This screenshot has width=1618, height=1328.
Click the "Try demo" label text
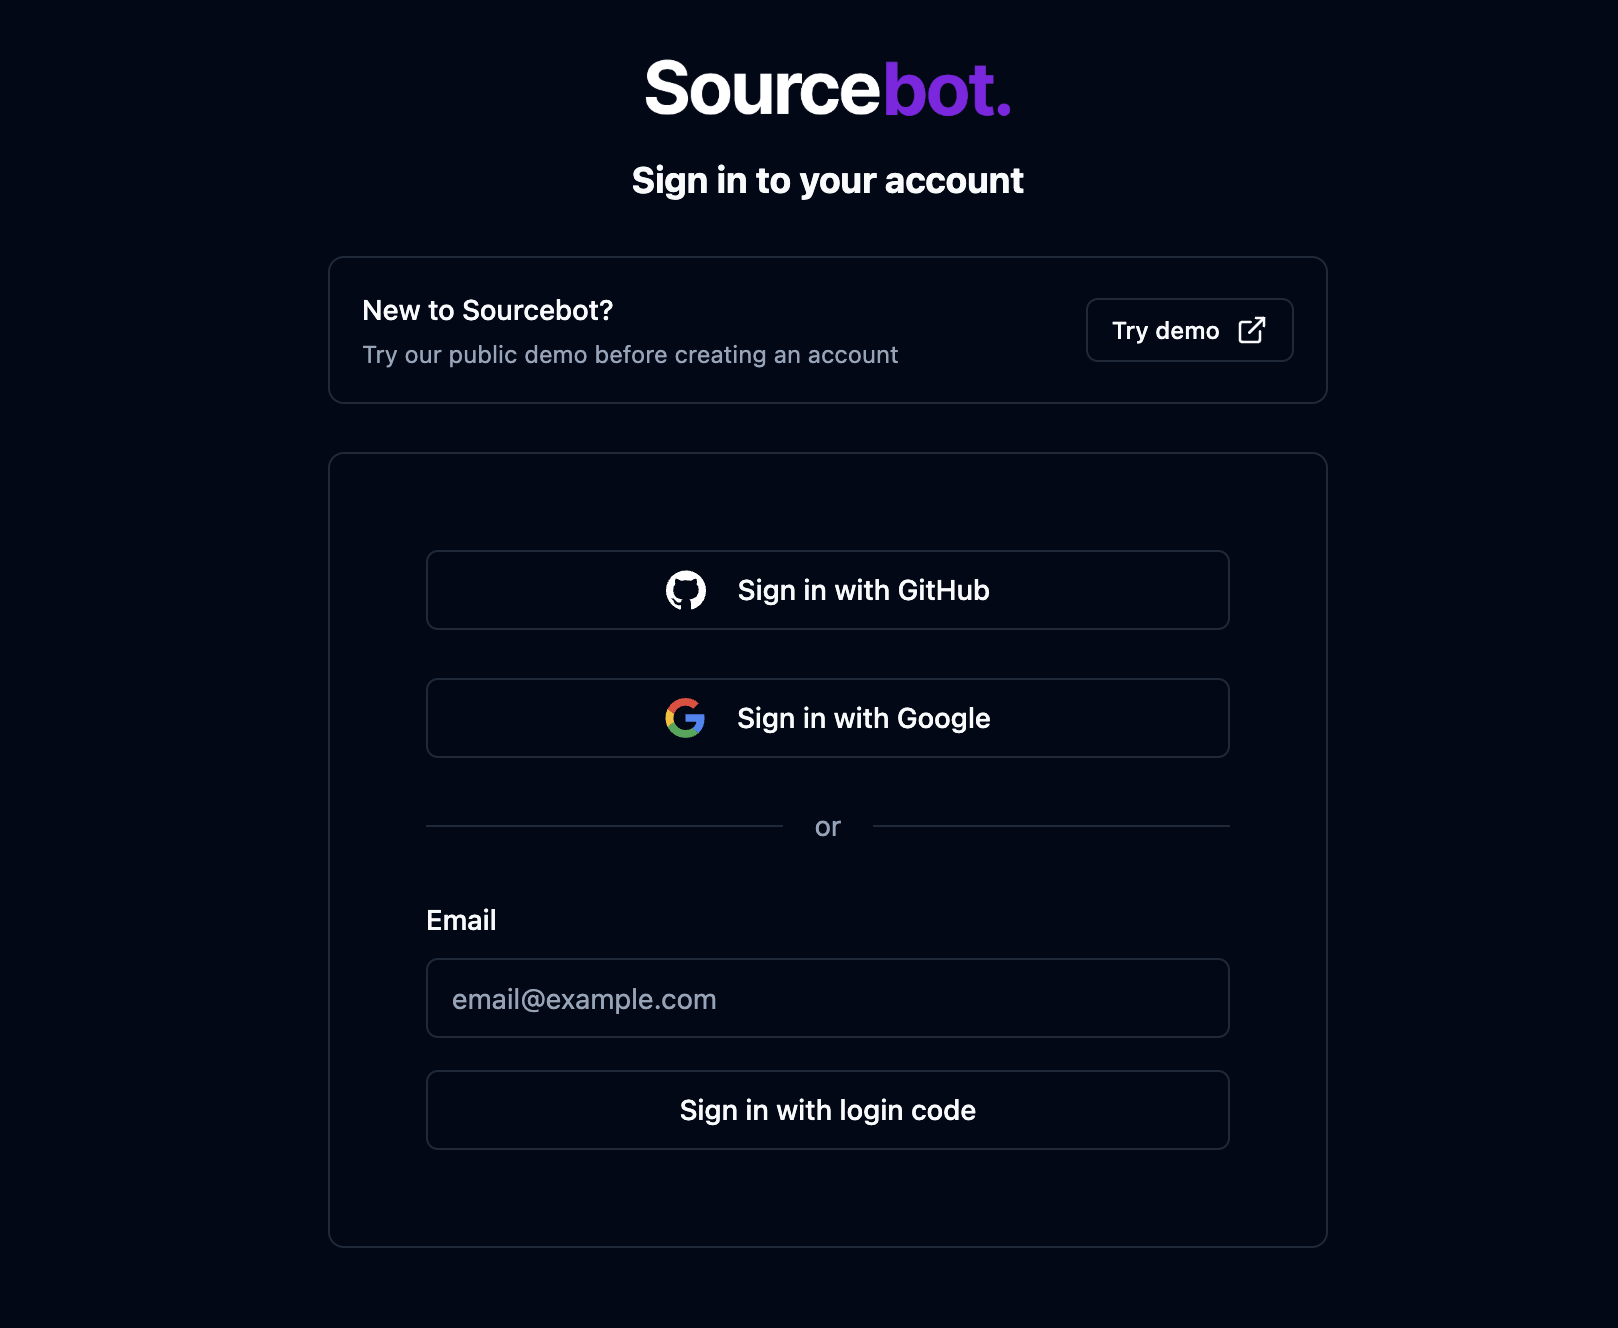1165,331
